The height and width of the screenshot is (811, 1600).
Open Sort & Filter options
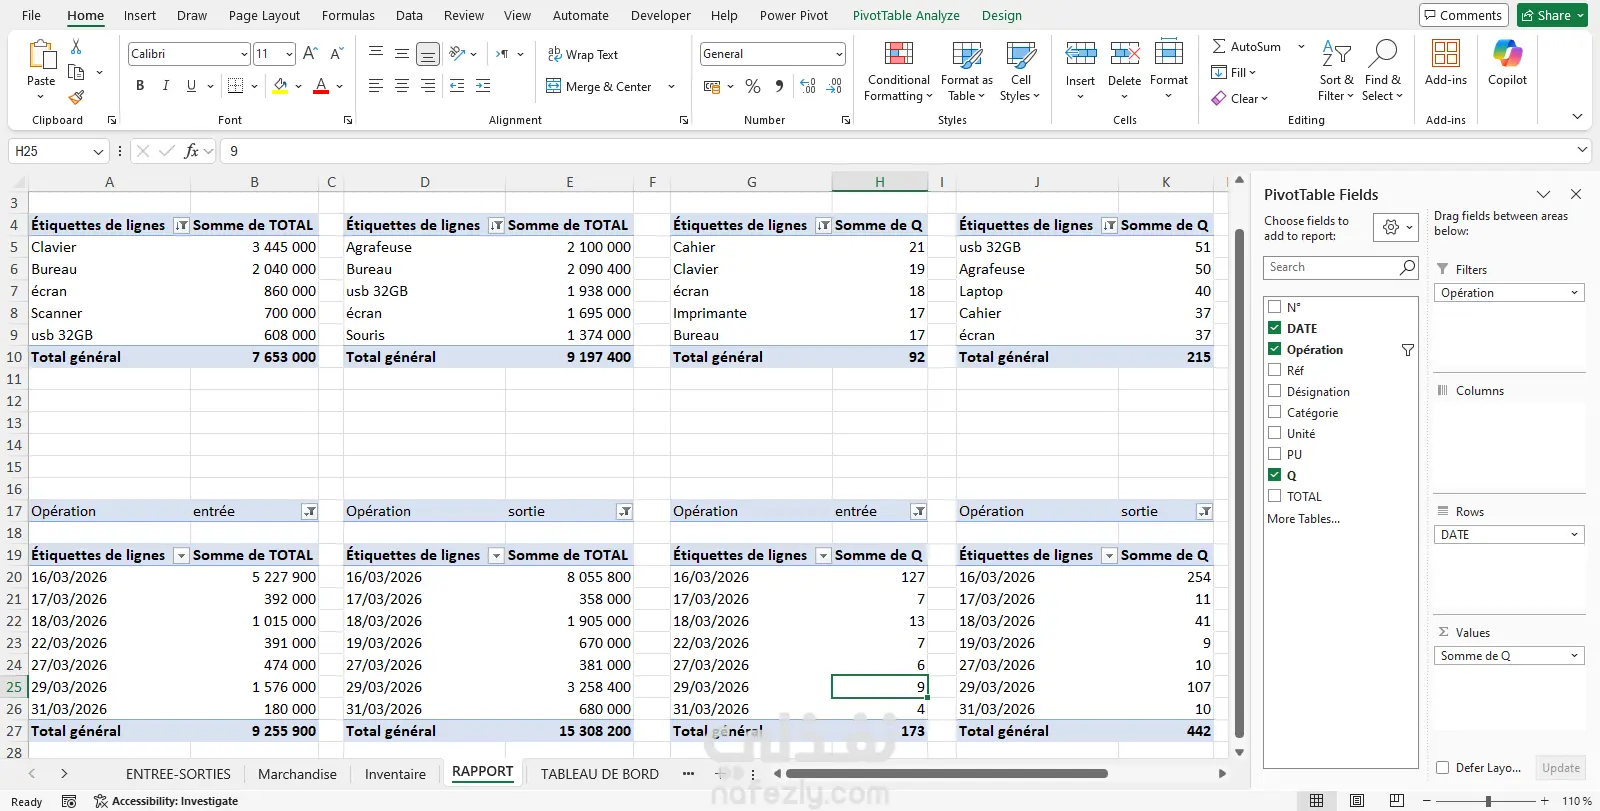pos(1336,71)
